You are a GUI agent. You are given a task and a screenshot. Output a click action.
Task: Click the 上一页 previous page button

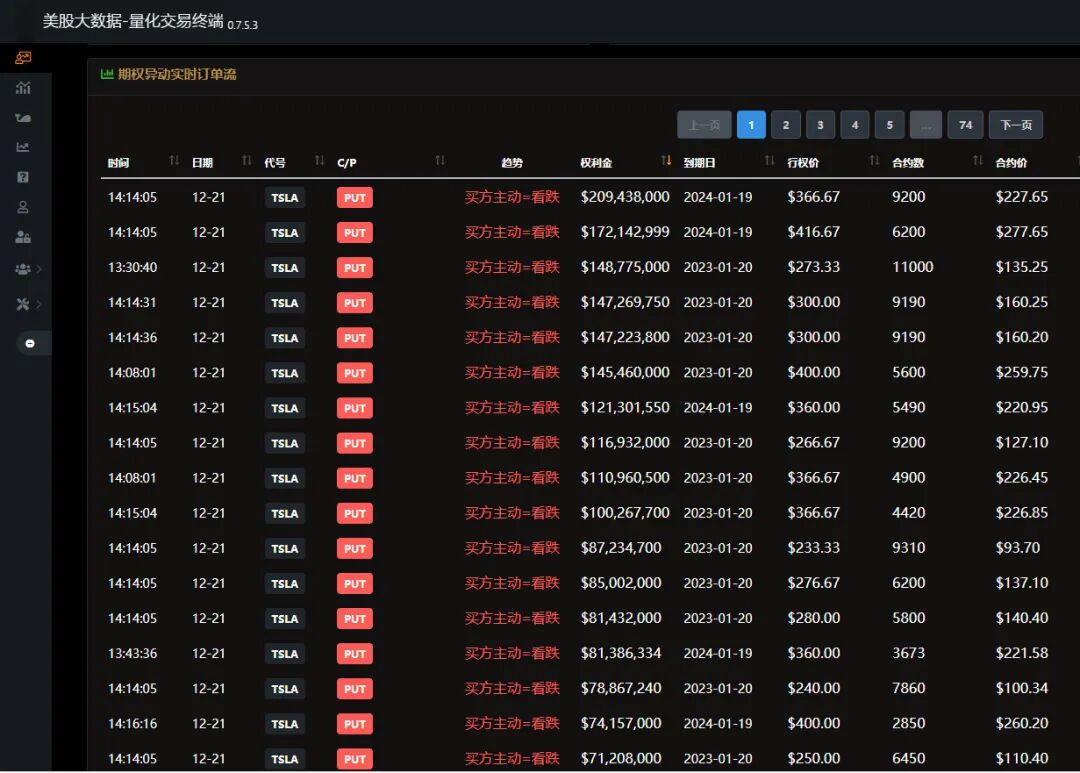coord(705,125)
